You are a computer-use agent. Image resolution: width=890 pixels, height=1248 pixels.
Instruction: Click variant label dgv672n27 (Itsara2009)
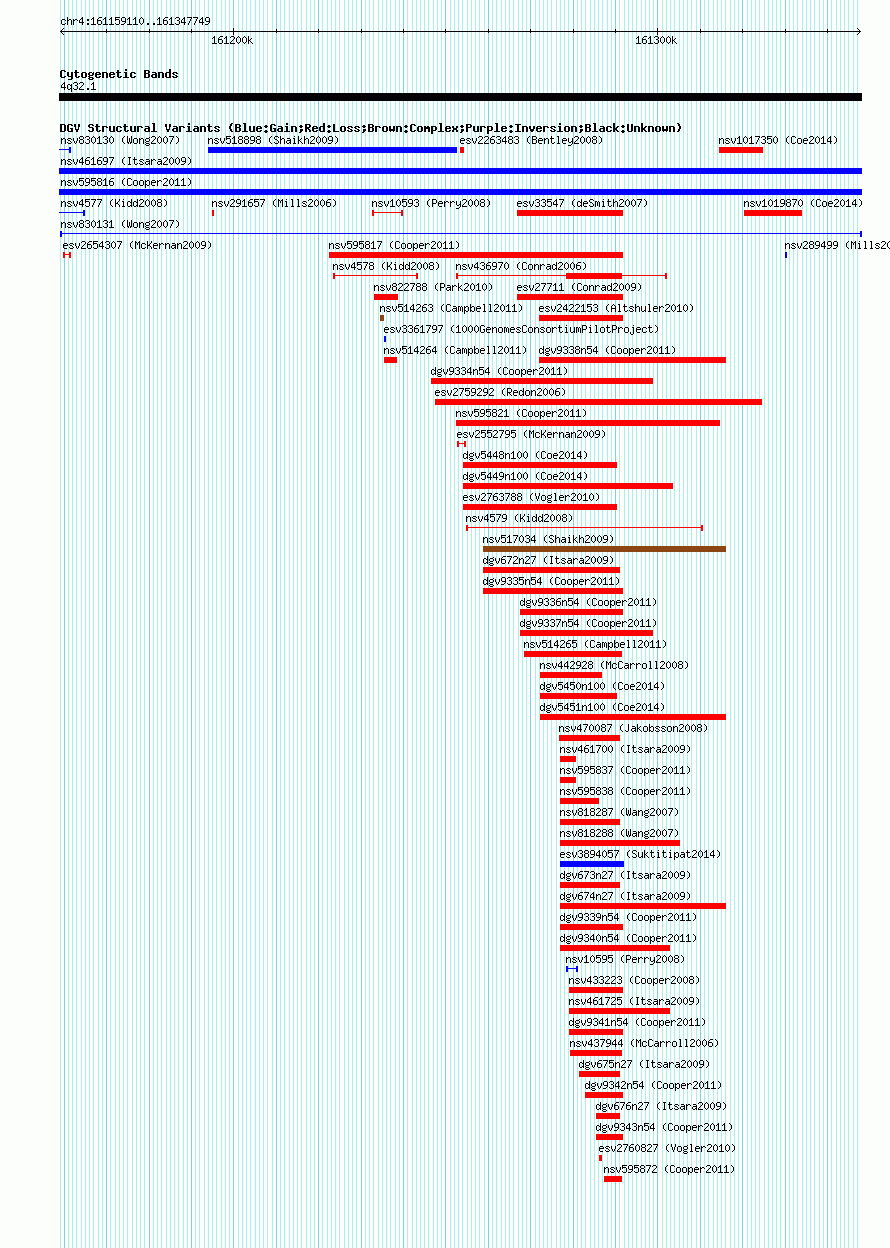point(548,560)
